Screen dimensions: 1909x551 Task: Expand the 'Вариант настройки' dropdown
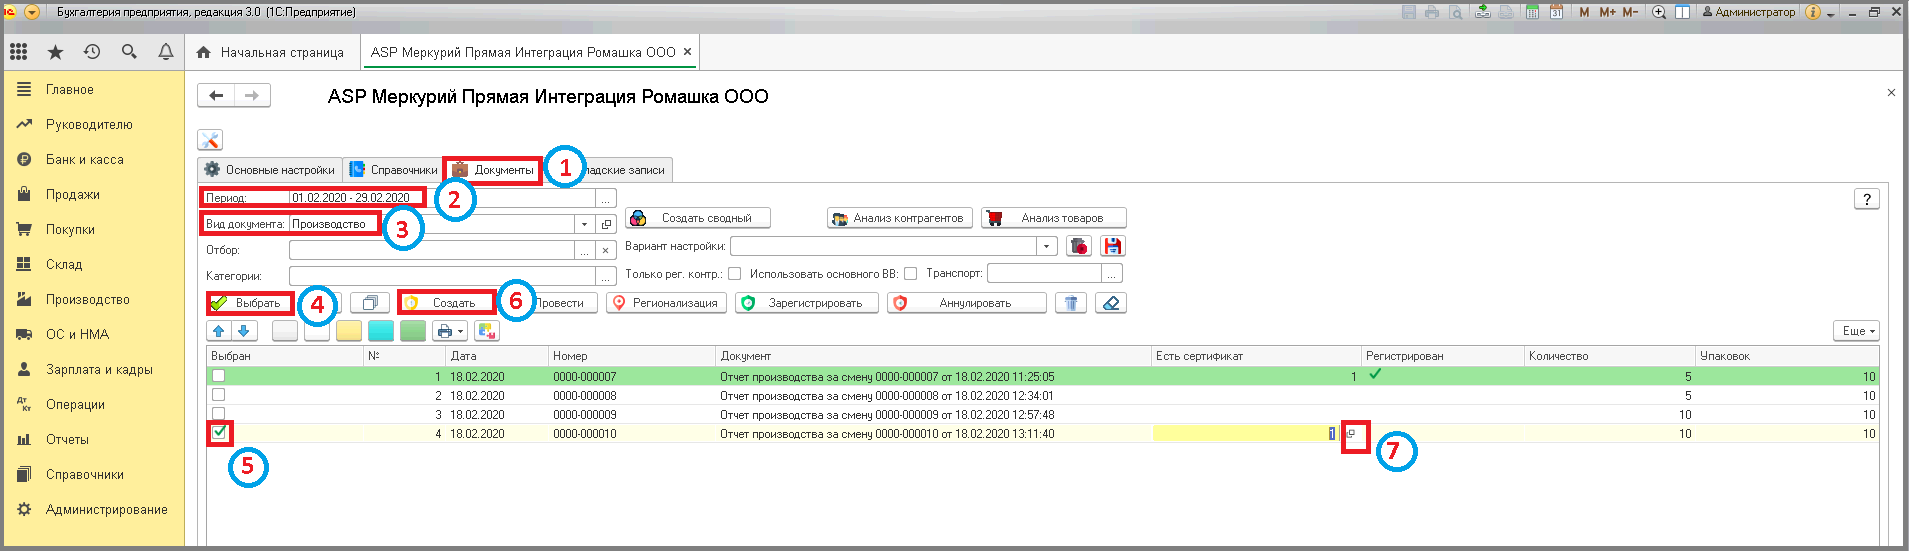click(1046, 246)
